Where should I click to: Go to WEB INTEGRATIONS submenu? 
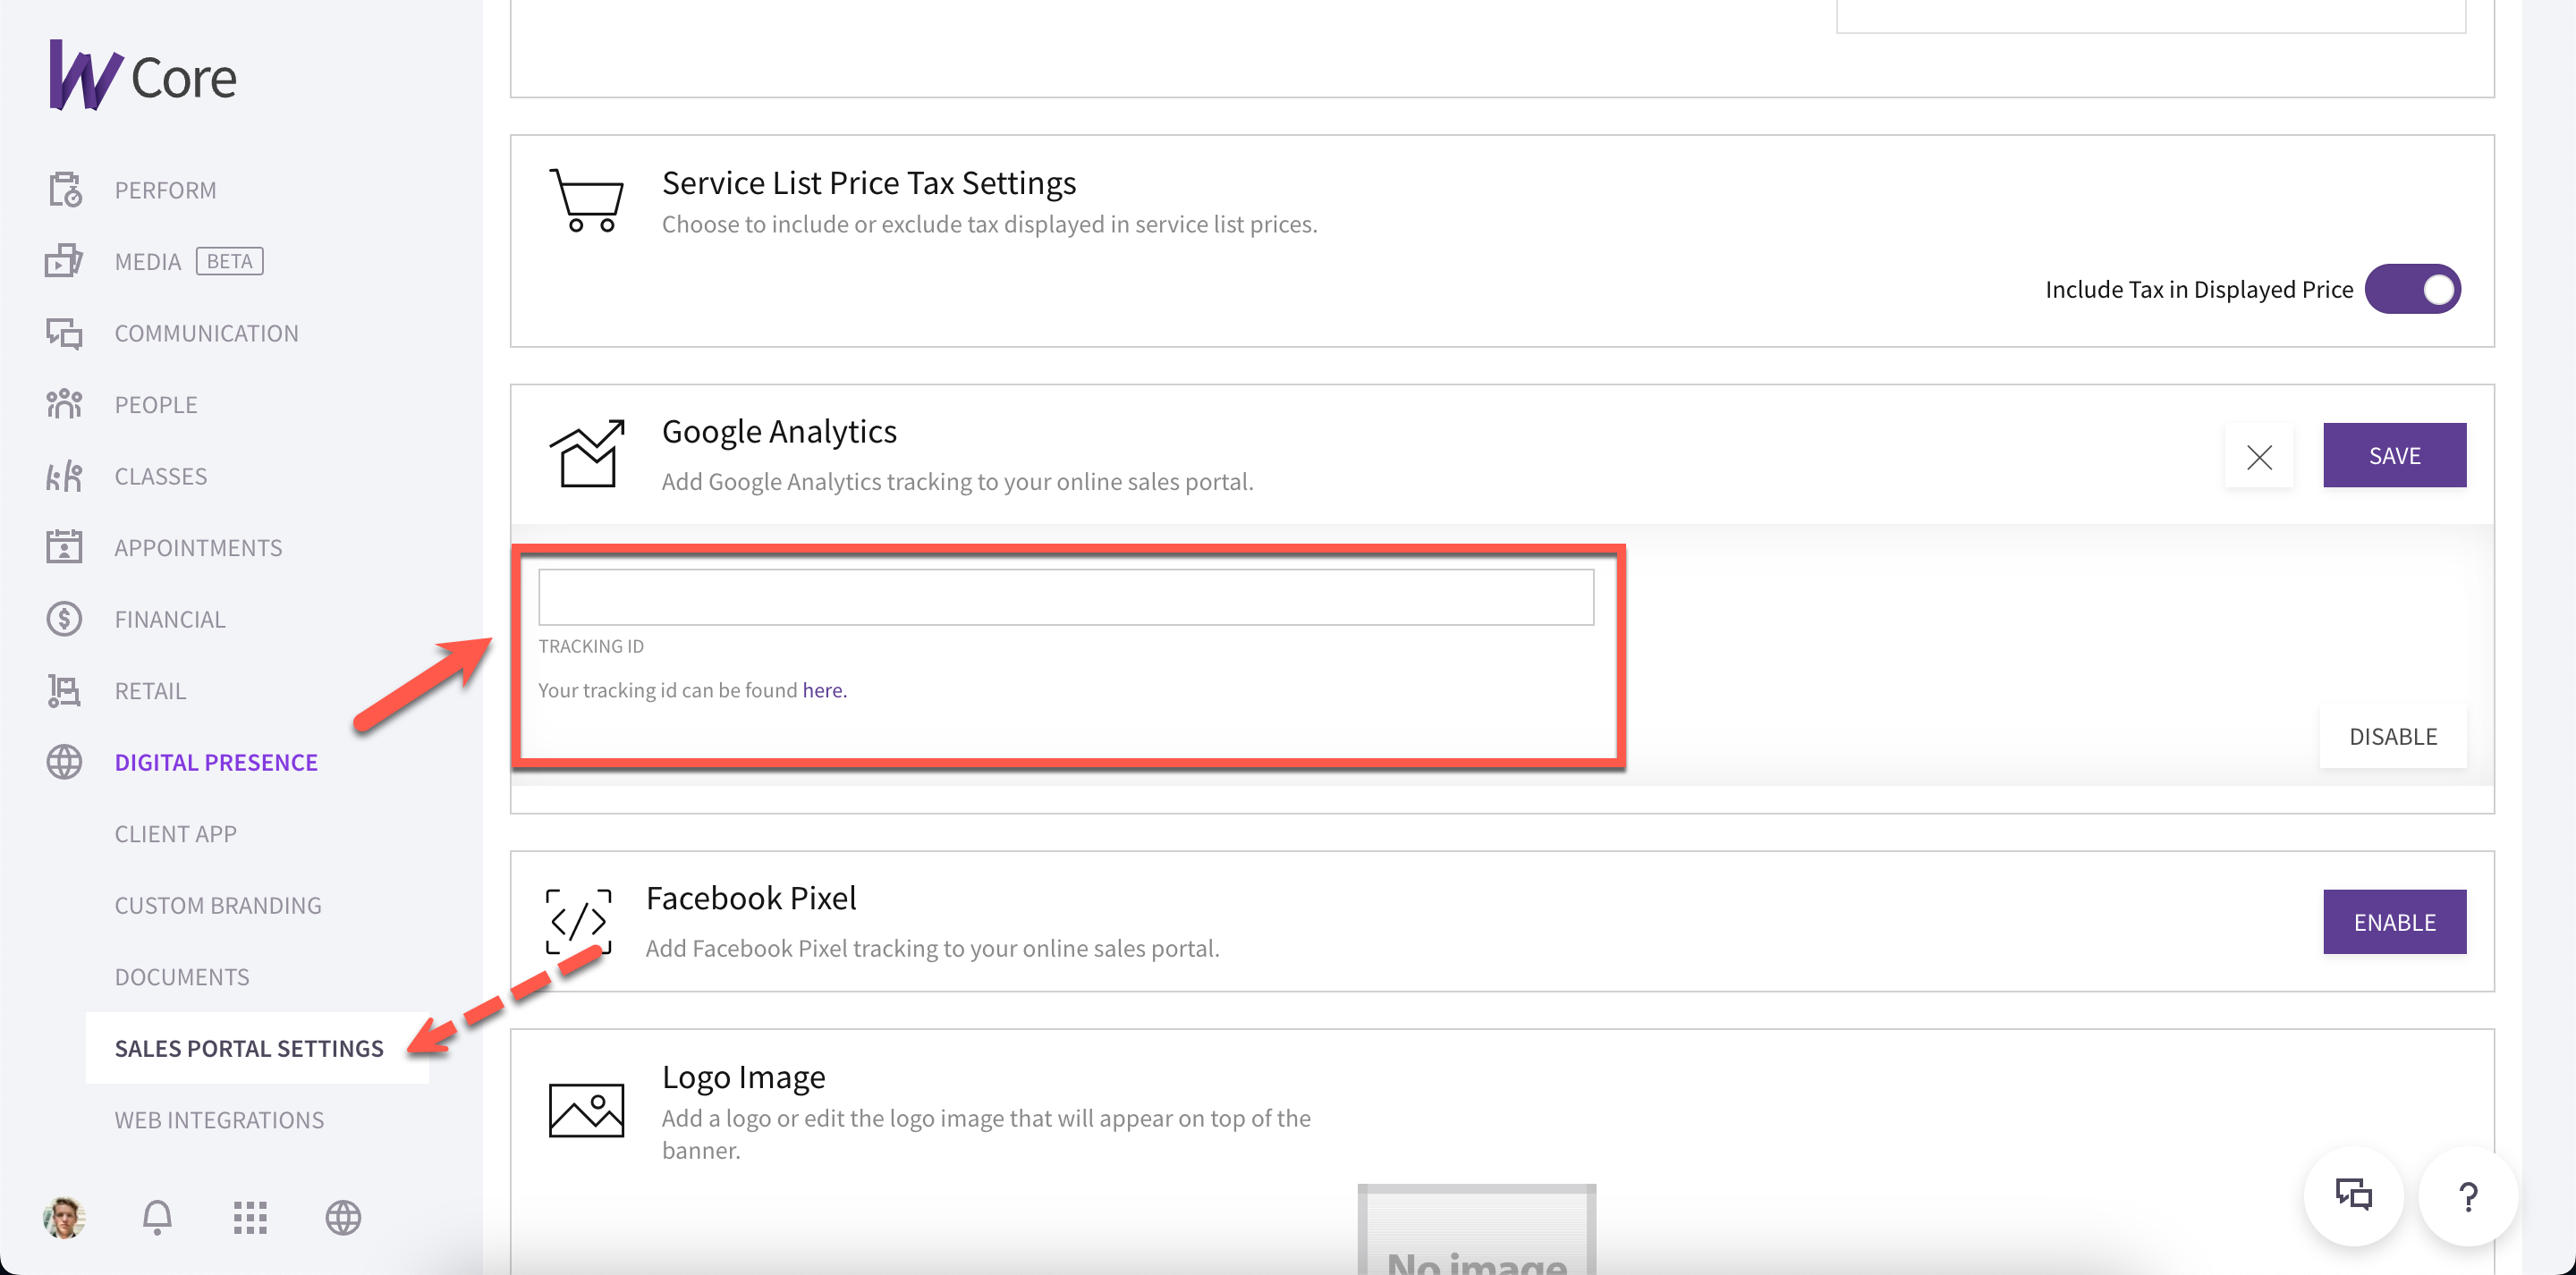pos(219,1119)
